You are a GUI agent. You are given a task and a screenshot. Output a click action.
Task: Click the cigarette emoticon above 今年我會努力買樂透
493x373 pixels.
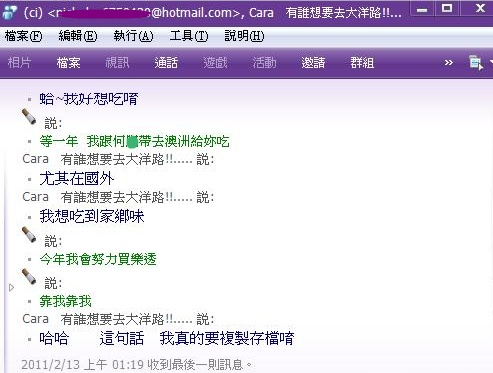[29, 235]
